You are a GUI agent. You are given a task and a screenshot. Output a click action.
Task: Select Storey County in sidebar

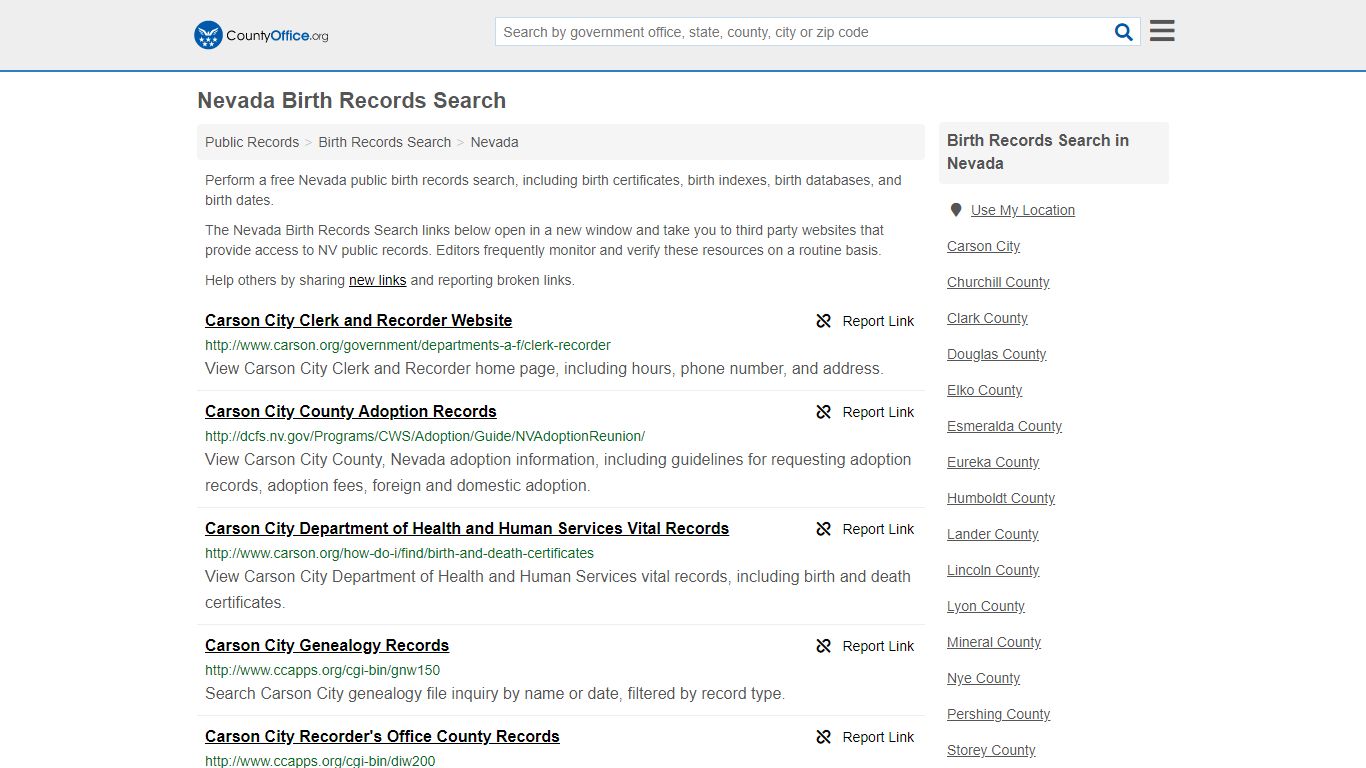click(991, 750)
